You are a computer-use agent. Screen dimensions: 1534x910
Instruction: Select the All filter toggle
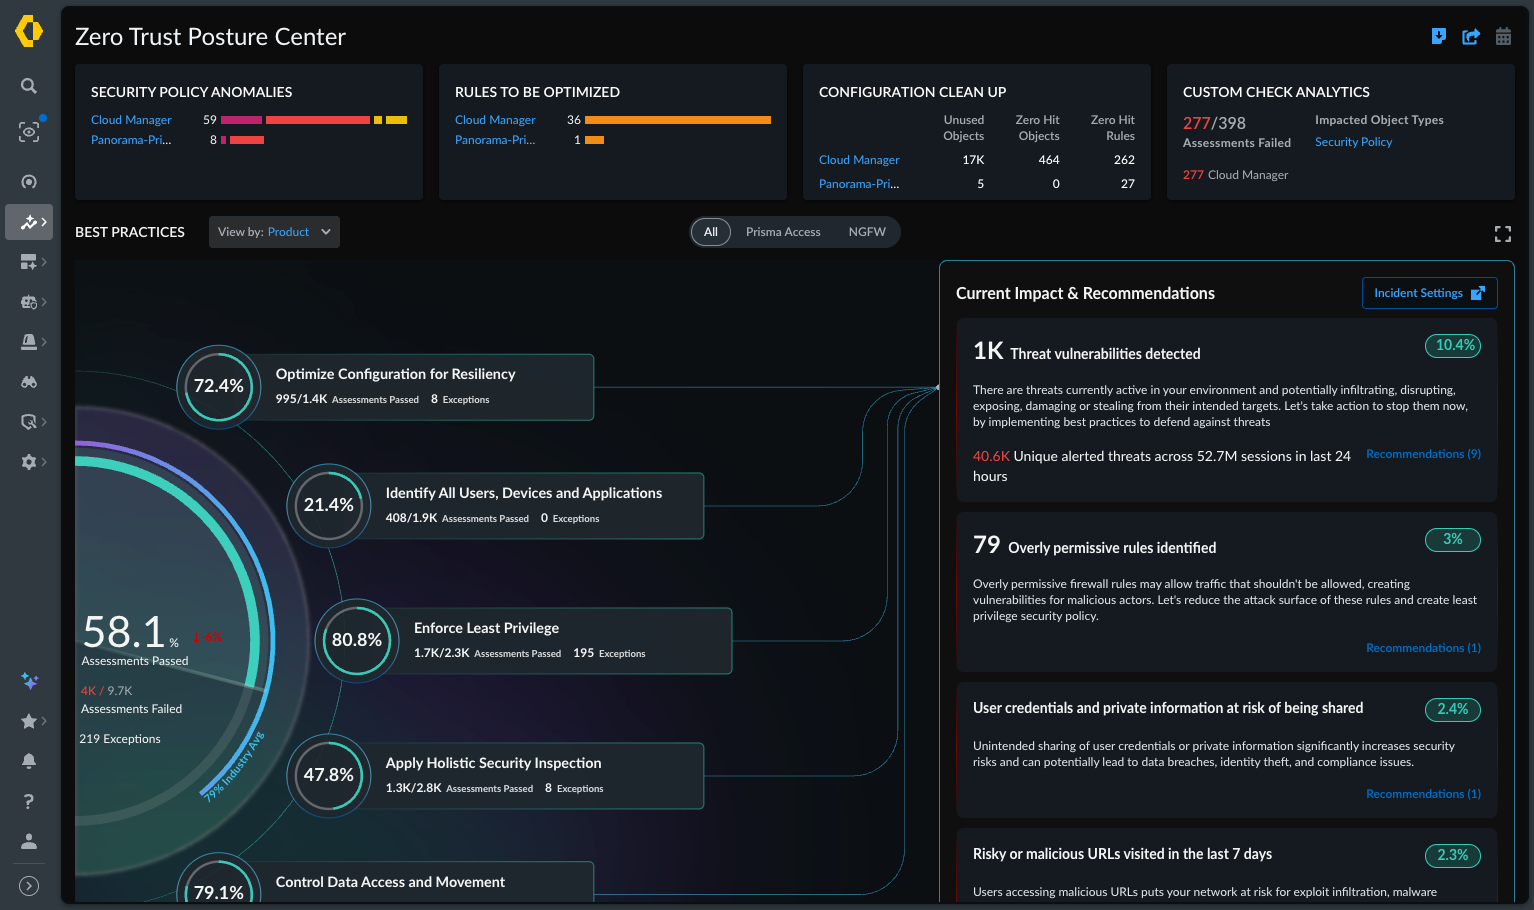[711, 232]
